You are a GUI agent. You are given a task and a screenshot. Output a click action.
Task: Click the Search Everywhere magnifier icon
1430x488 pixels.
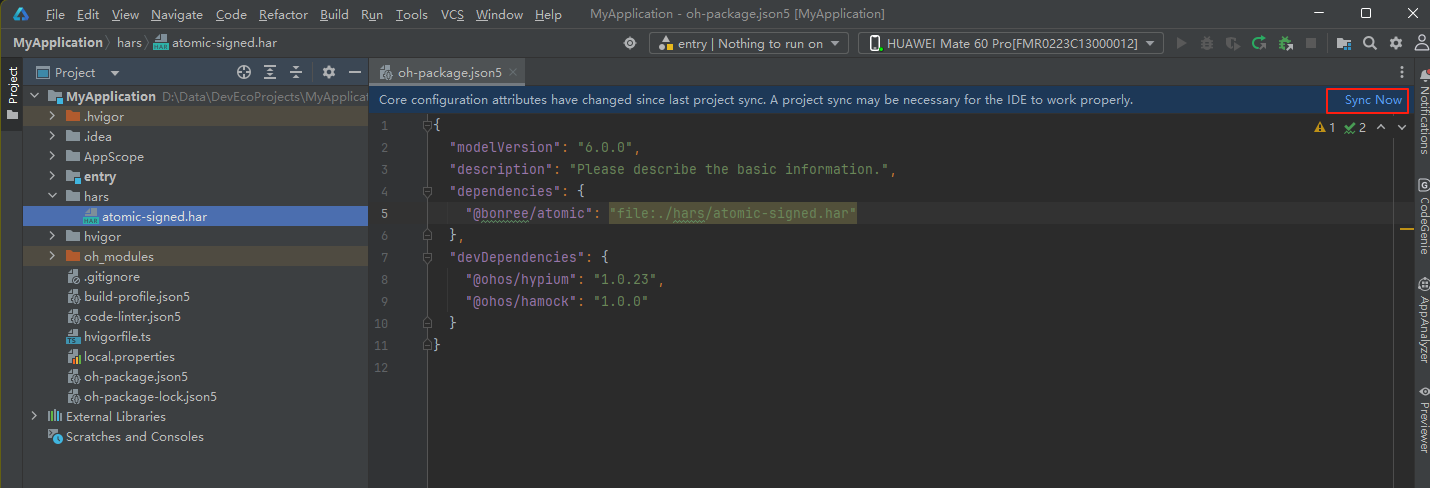pos(1370,43)
